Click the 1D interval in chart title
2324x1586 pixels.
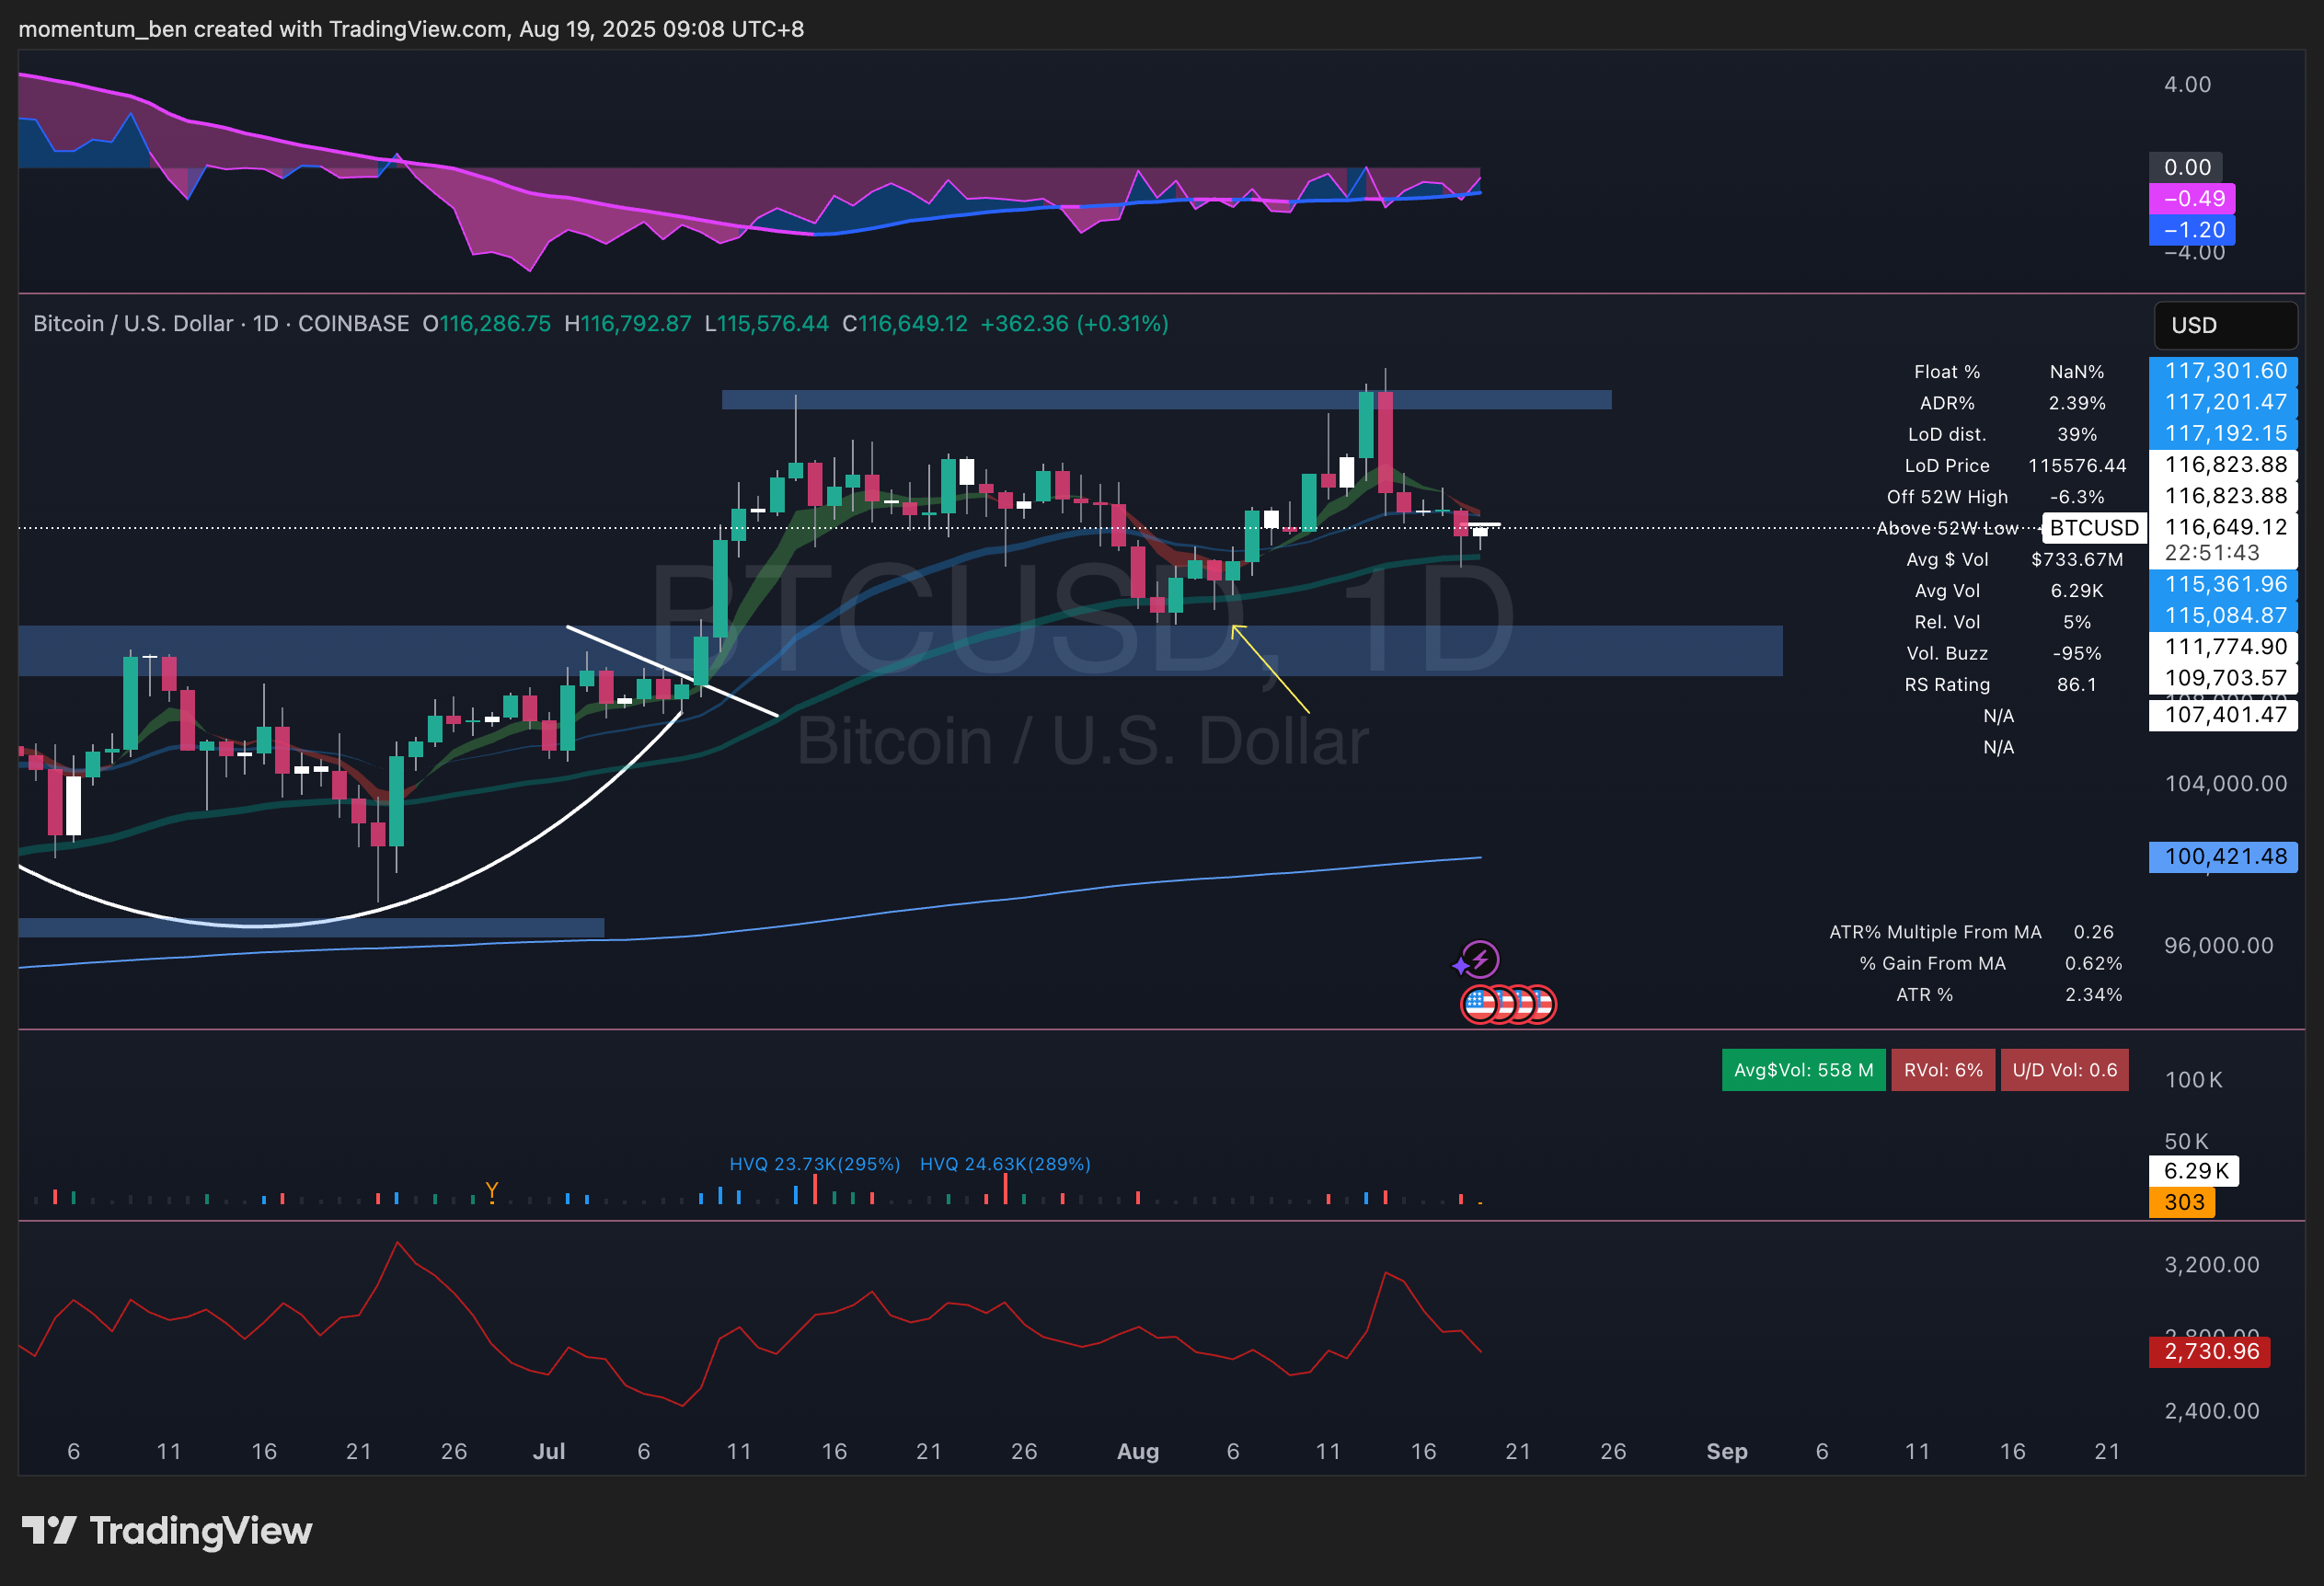265,324
